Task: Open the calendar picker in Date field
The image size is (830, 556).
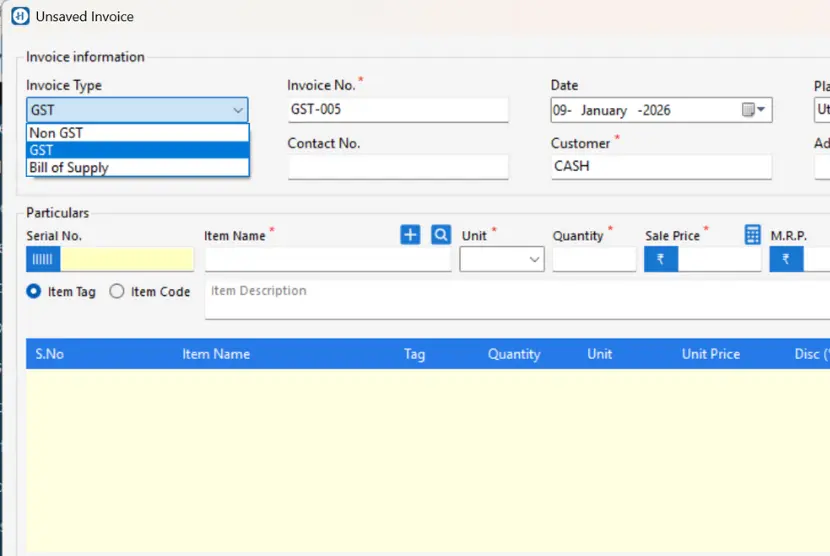Action: 754,110
